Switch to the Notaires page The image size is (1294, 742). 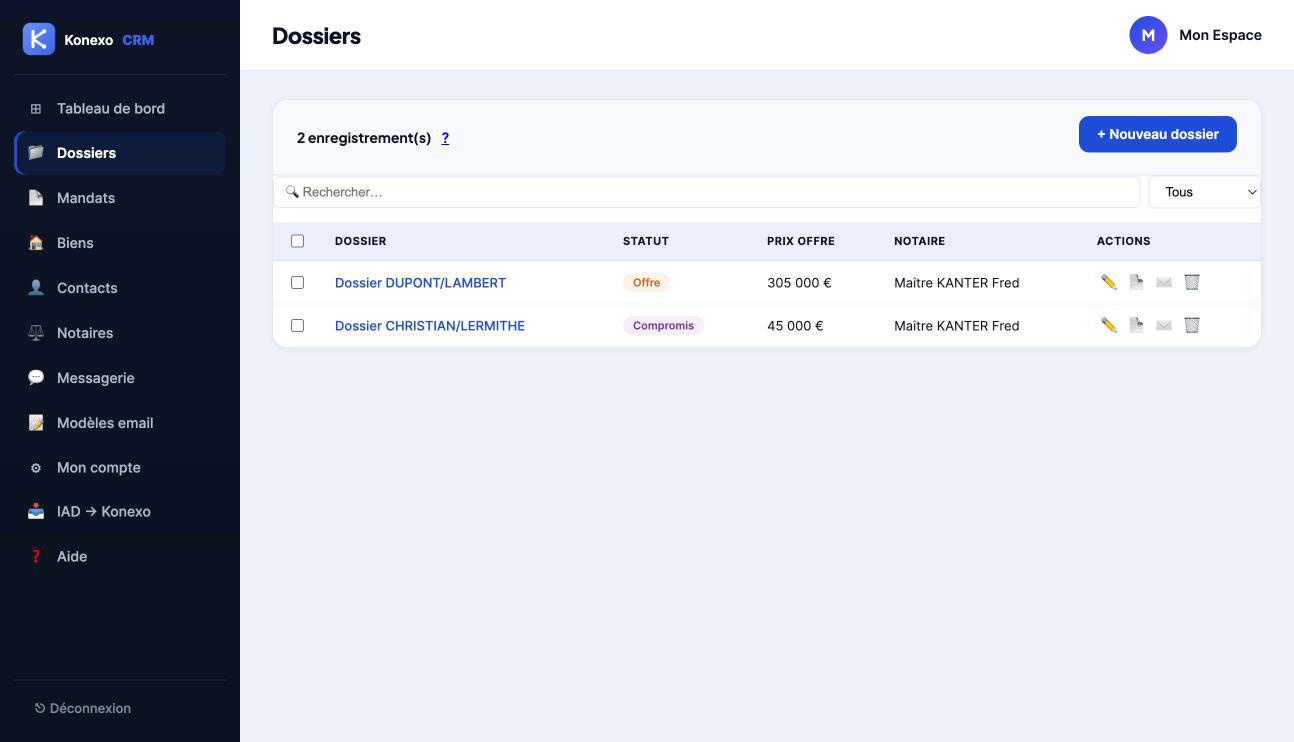(x=120, y=333)
